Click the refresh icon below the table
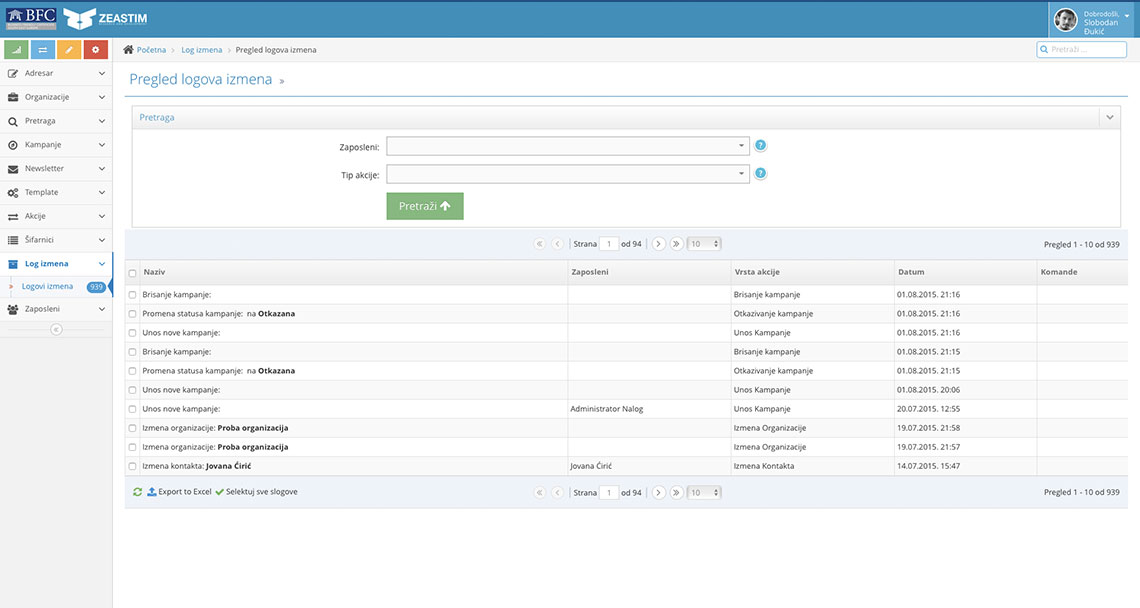Viewport: 1140px width, 608px height. [x=137, y=492]
